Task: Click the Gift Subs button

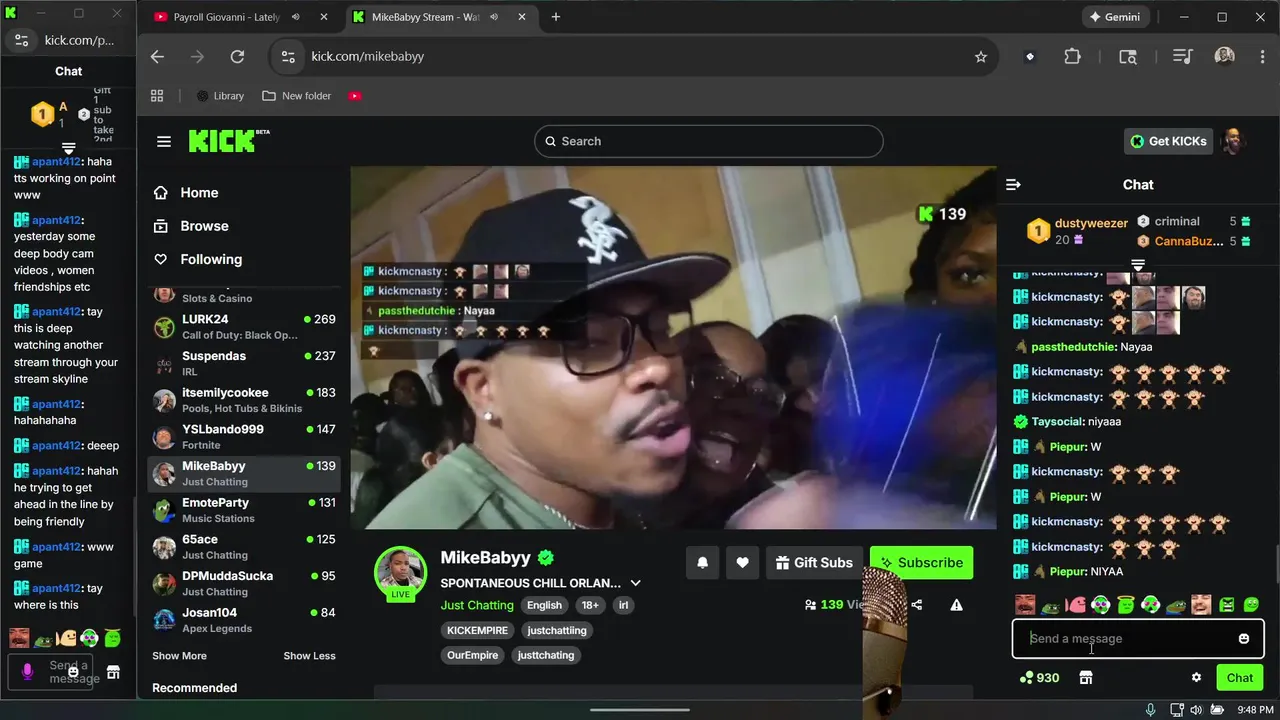Action: (x=814, y=562)
